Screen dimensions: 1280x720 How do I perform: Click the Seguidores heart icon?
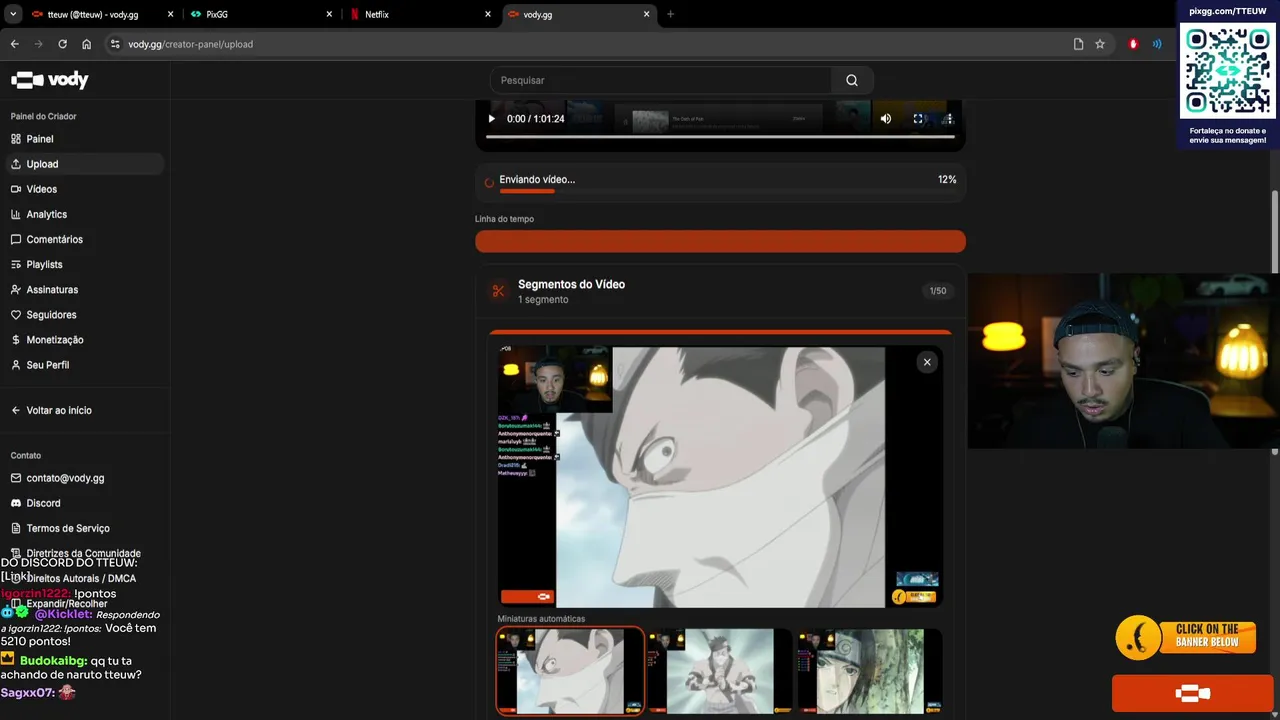coord(16,314)
